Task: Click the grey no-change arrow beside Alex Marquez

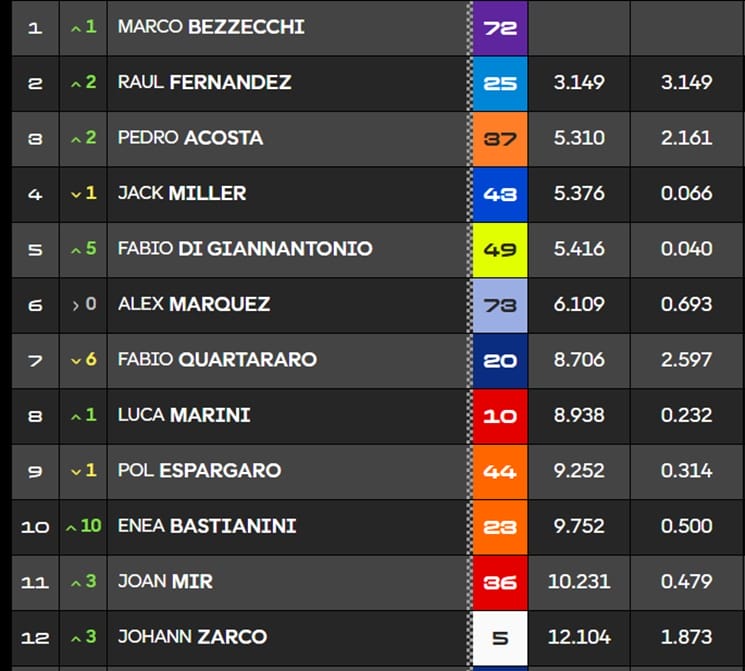Action: tap(75, 304)
